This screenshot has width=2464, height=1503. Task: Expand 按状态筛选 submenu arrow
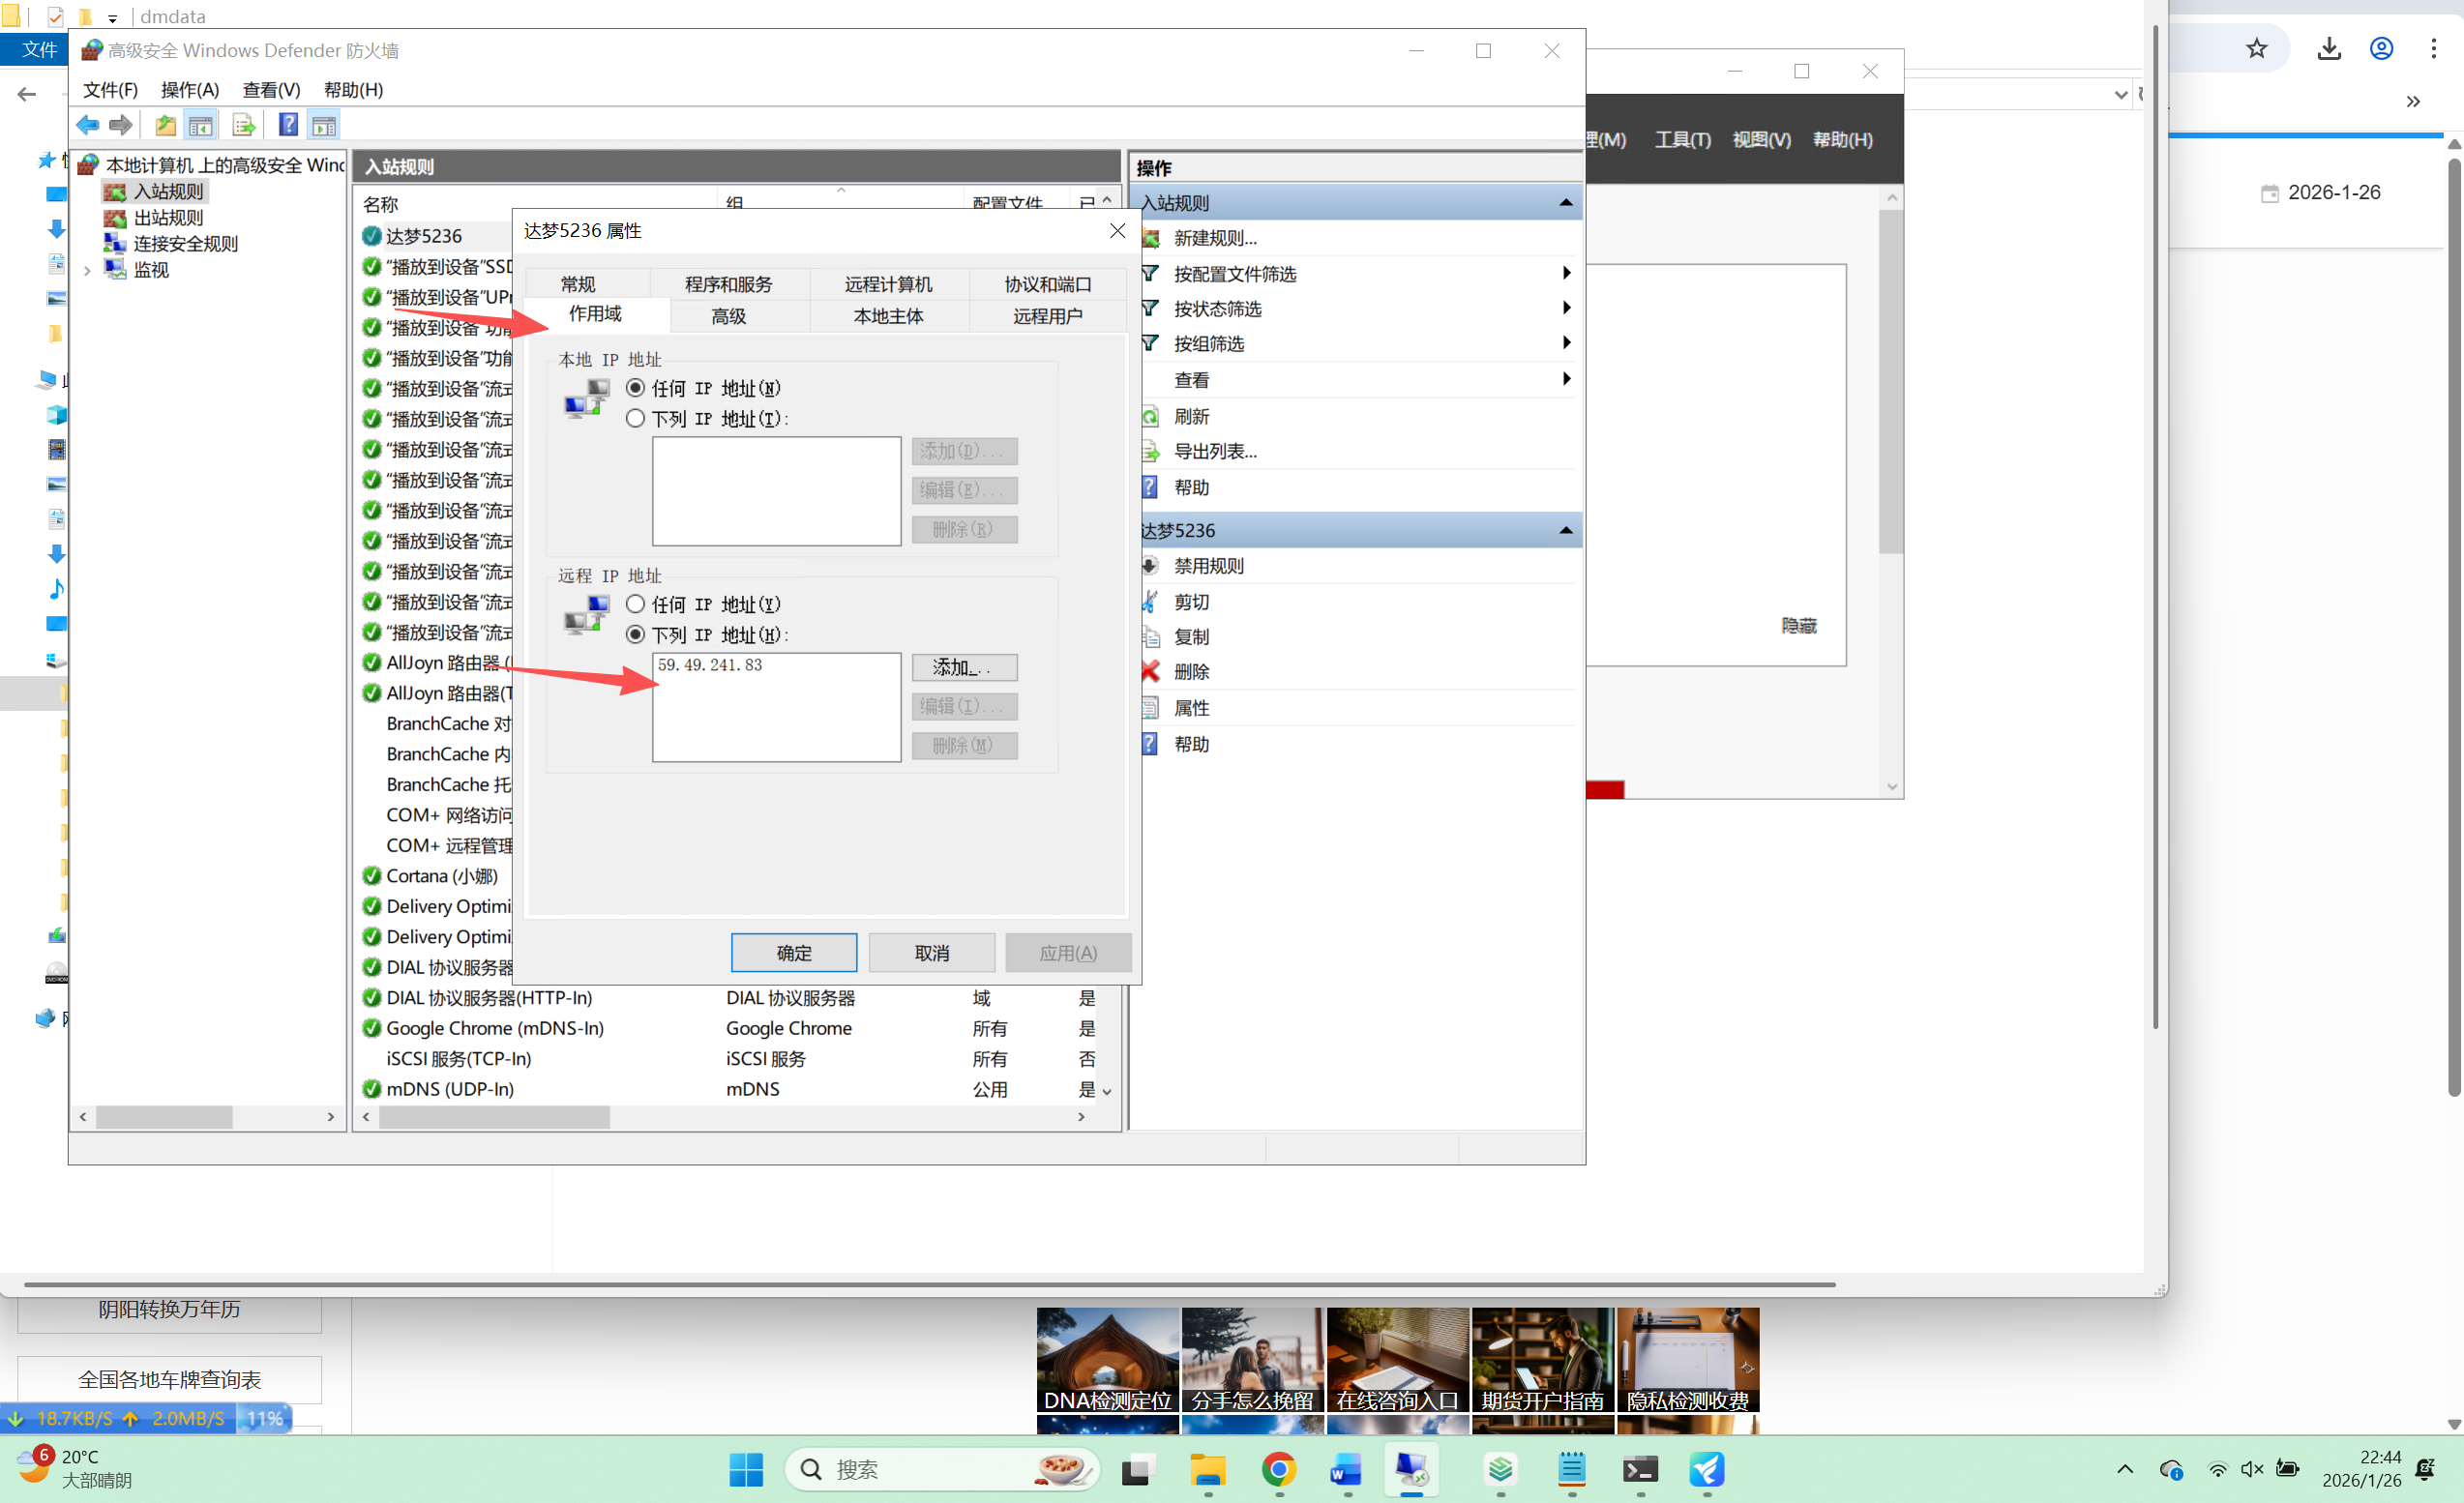click(x=1567, y=308)
